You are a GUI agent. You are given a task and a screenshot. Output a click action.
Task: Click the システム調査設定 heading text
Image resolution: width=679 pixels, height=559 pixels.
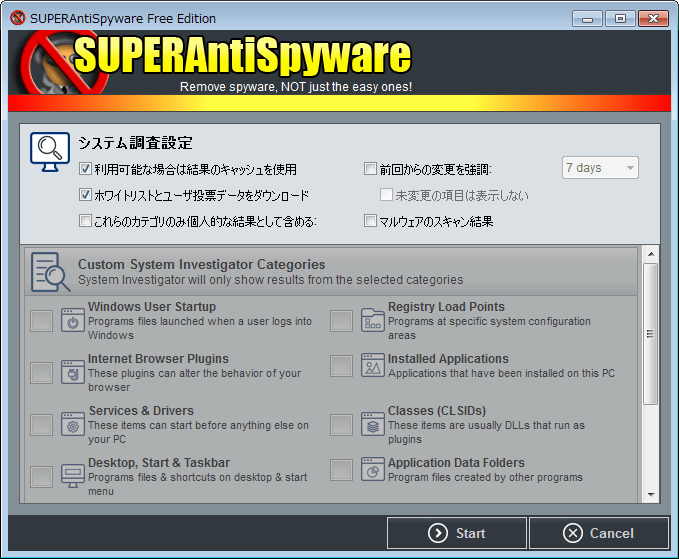(135, 142)
